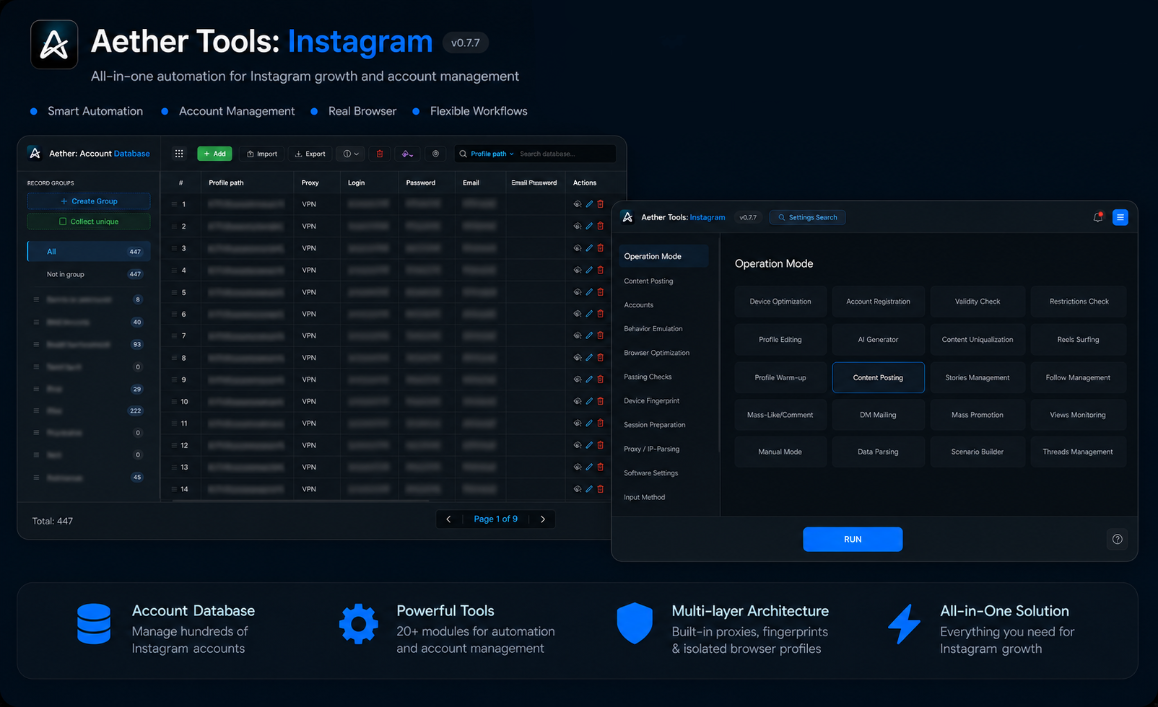Open the grid view icon in database toolbar
This screenshot has height=707, width=1158.
[179, 154]
